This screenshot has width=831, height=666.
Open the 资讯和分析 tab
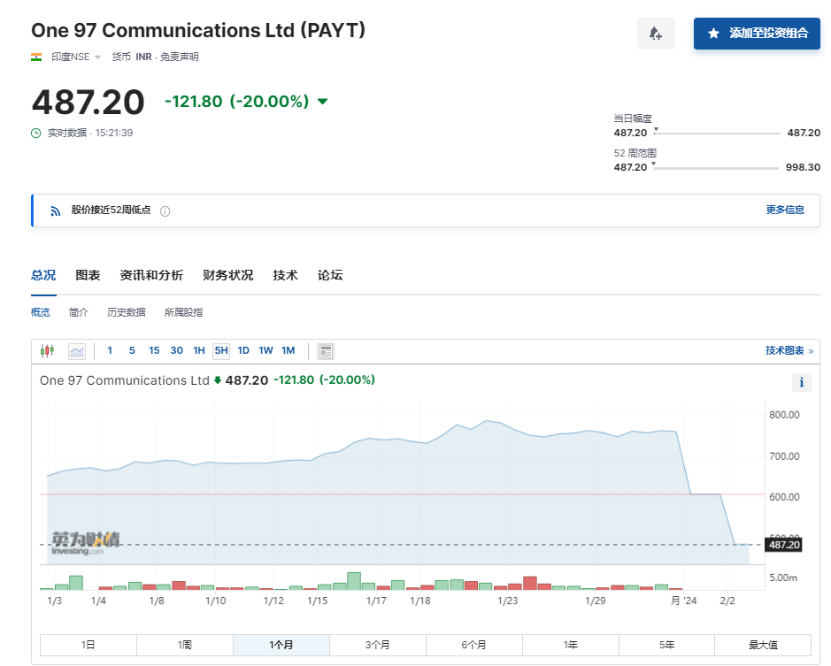(151, 276)
